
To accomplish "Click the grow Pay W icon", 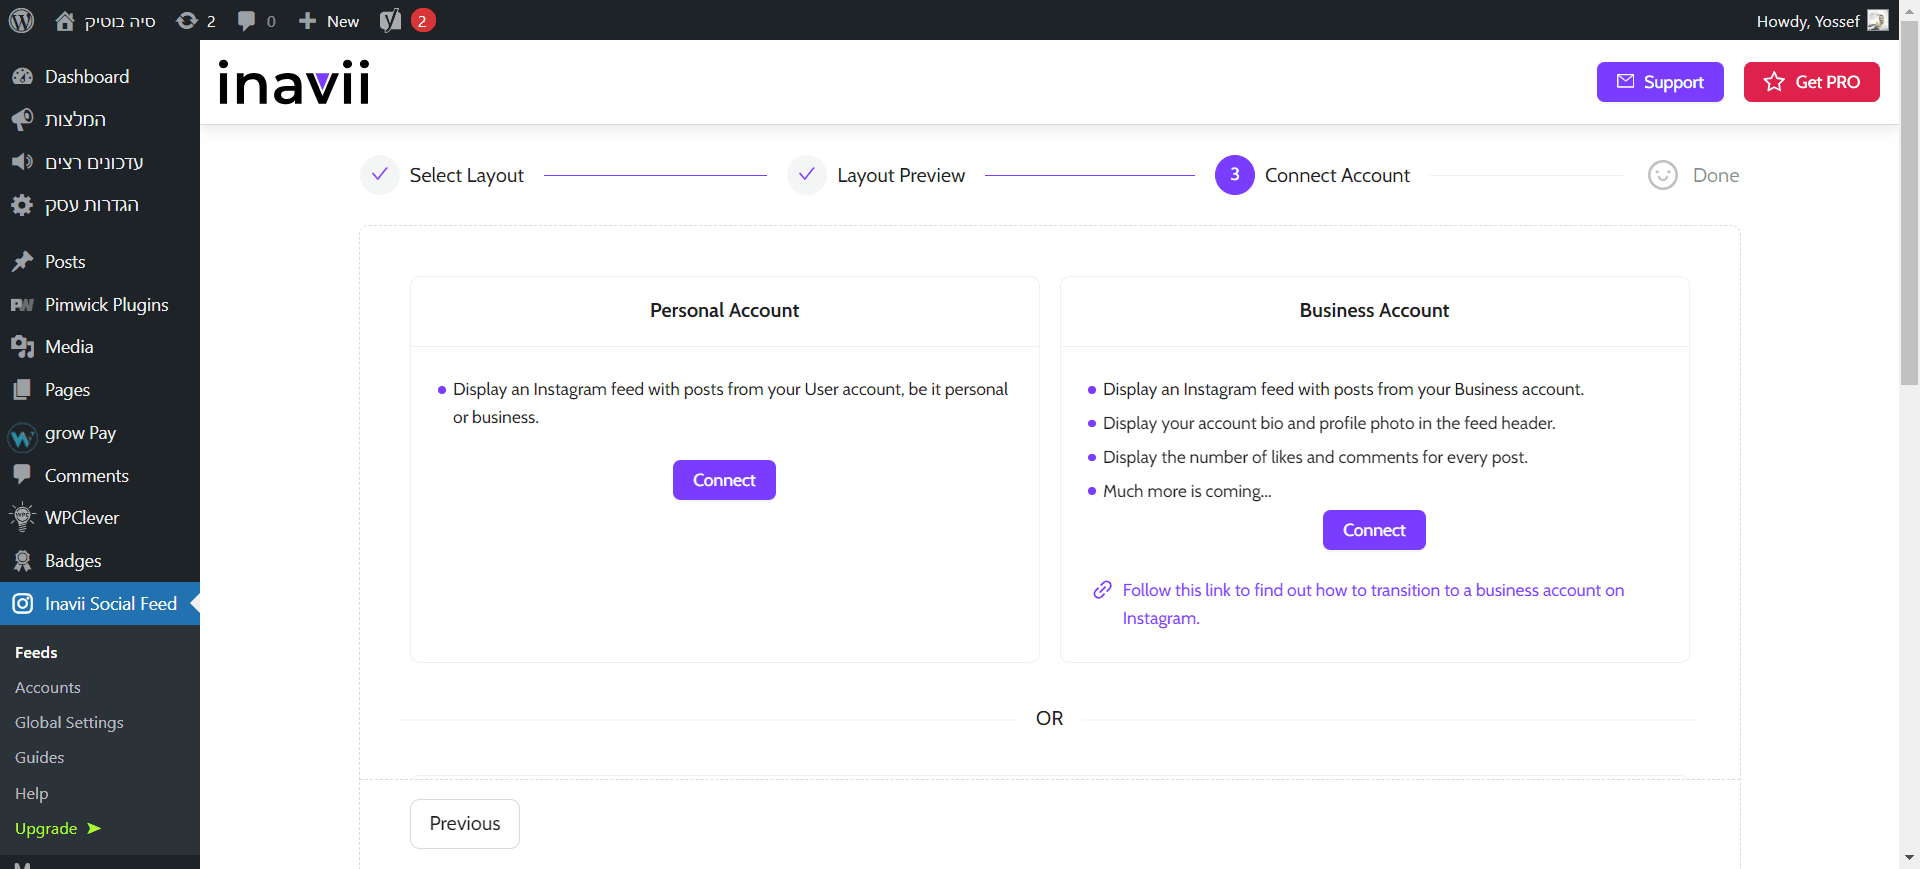I will (22, 437).
